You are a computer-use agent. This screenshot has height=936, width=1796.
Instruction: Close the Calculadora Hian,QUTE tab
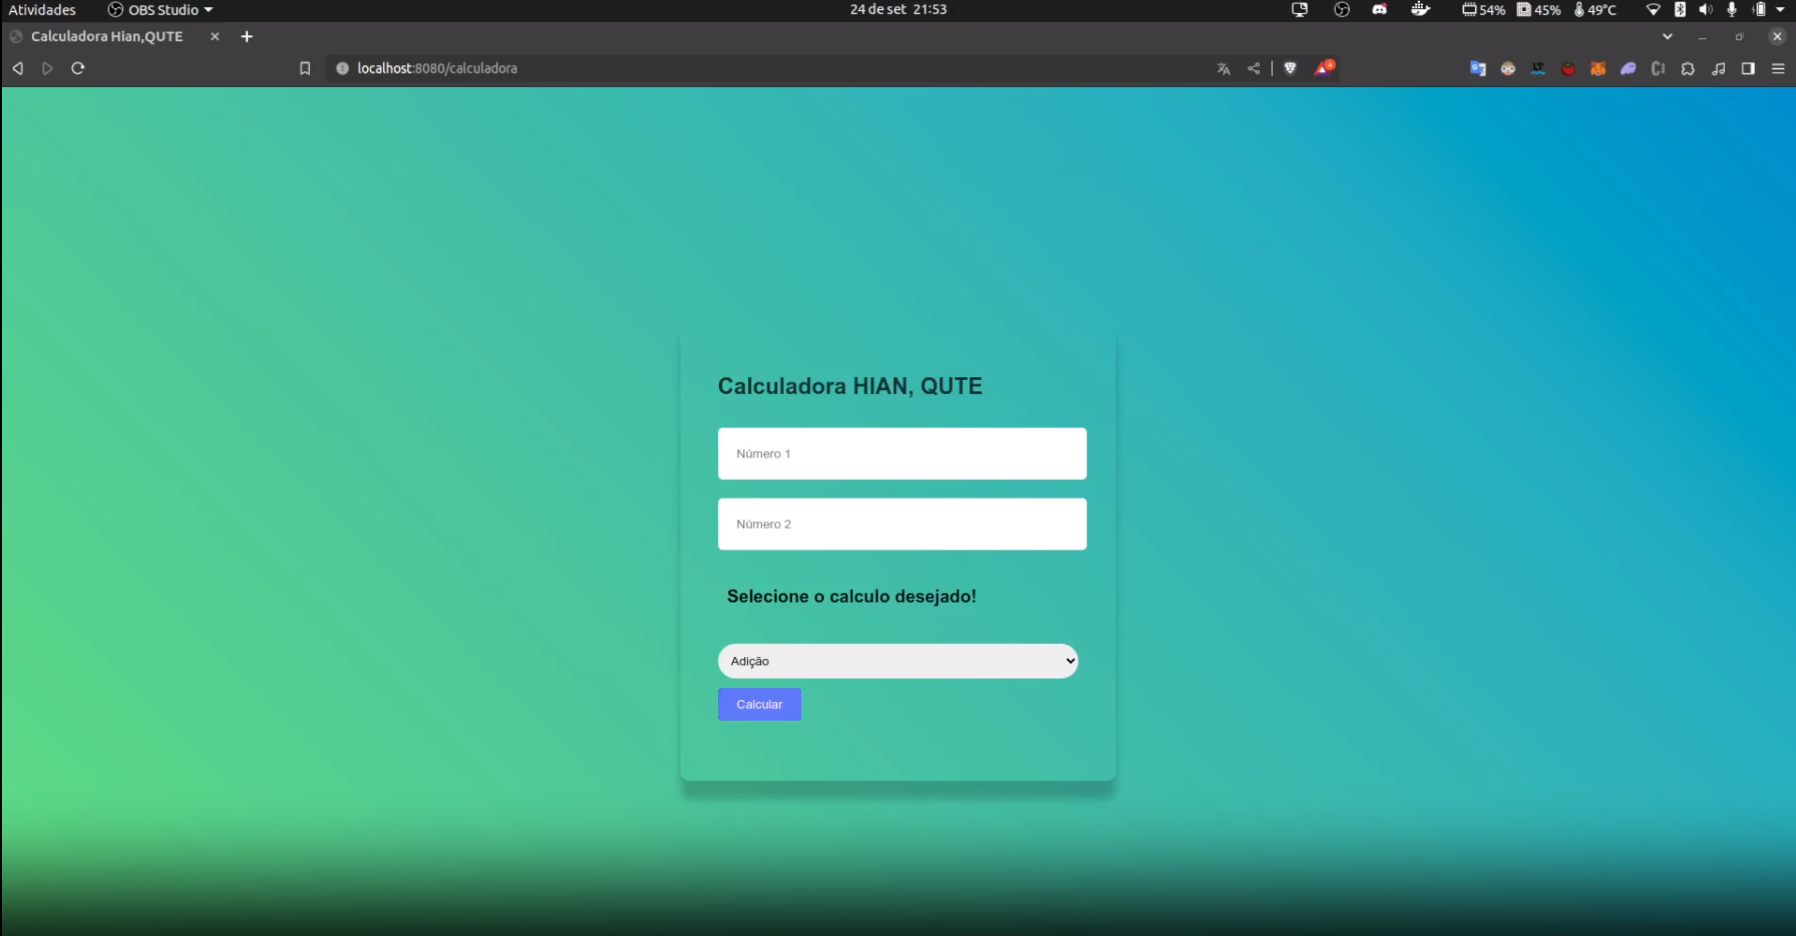point(214,36)
